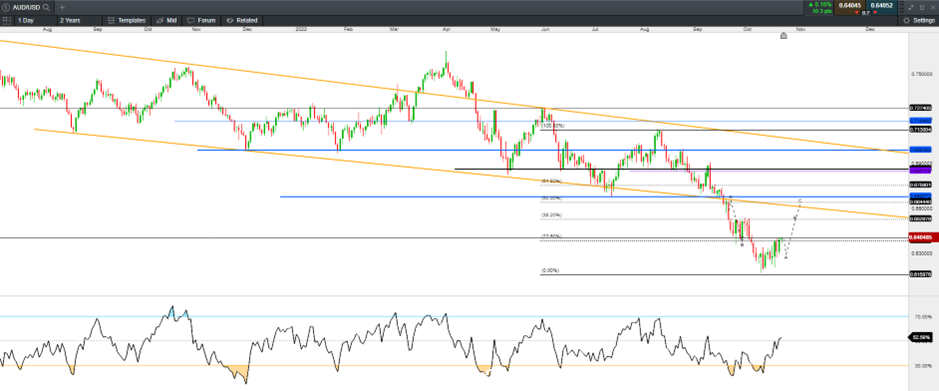The width and height of the screenshot is (939, 391).
Task: Open the stacked-lines window menu icon
Action: 902,7
